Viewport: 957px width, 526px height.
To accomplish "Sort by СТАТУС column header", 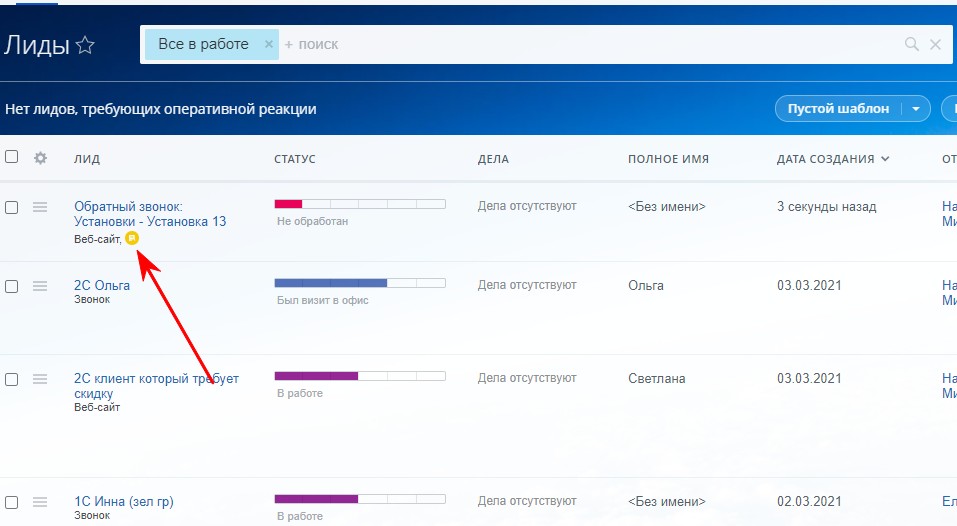I will [x=295, y=159].
